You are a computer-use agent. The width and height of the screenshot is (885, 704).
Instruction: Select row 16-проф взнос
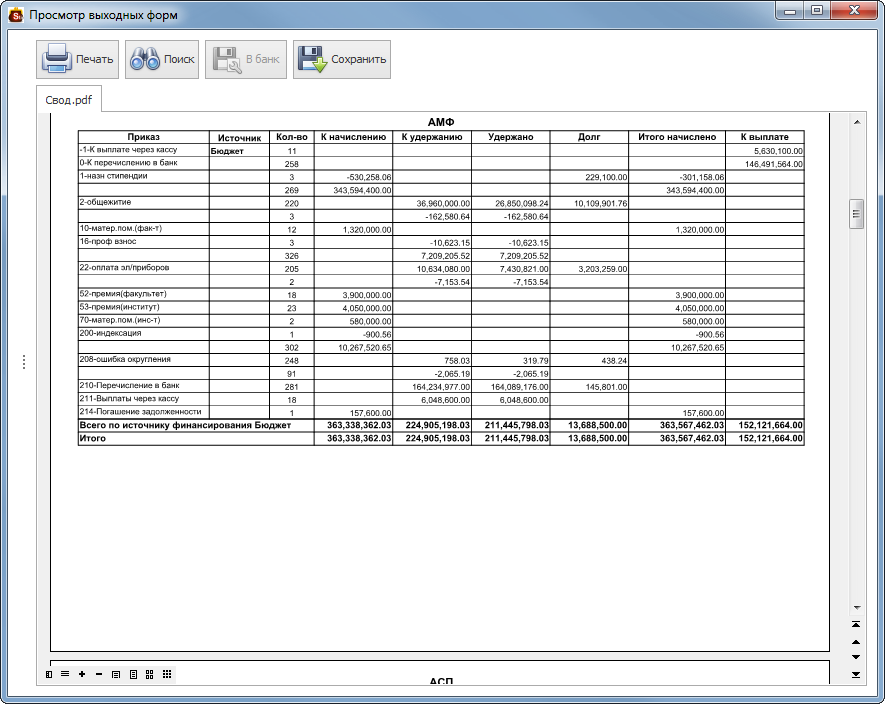[x=441, y=242]
